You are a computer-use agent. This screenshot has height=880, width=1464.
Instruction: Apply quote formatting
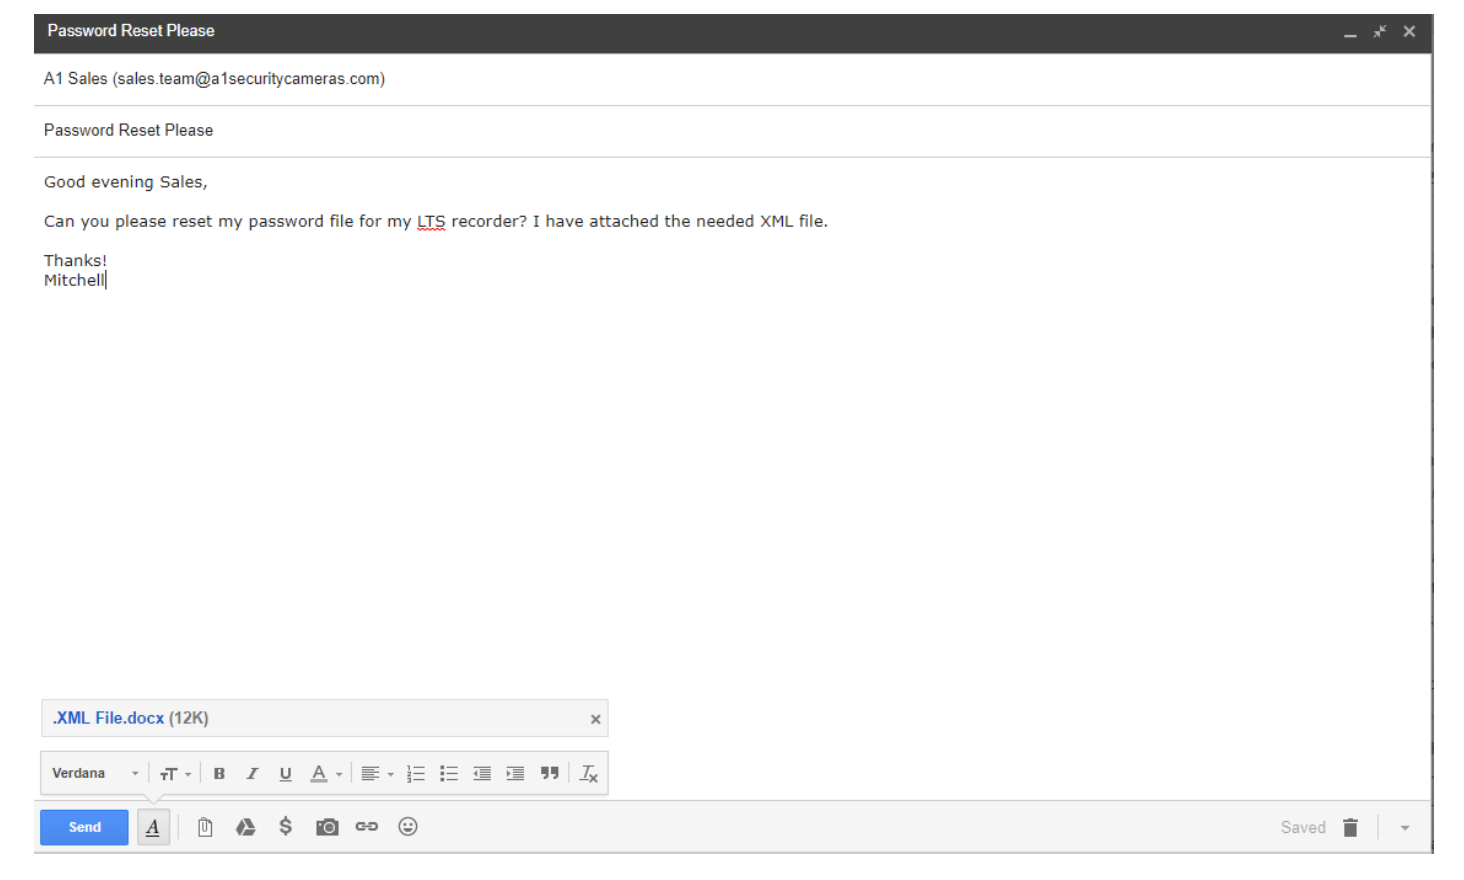point(549,773)
